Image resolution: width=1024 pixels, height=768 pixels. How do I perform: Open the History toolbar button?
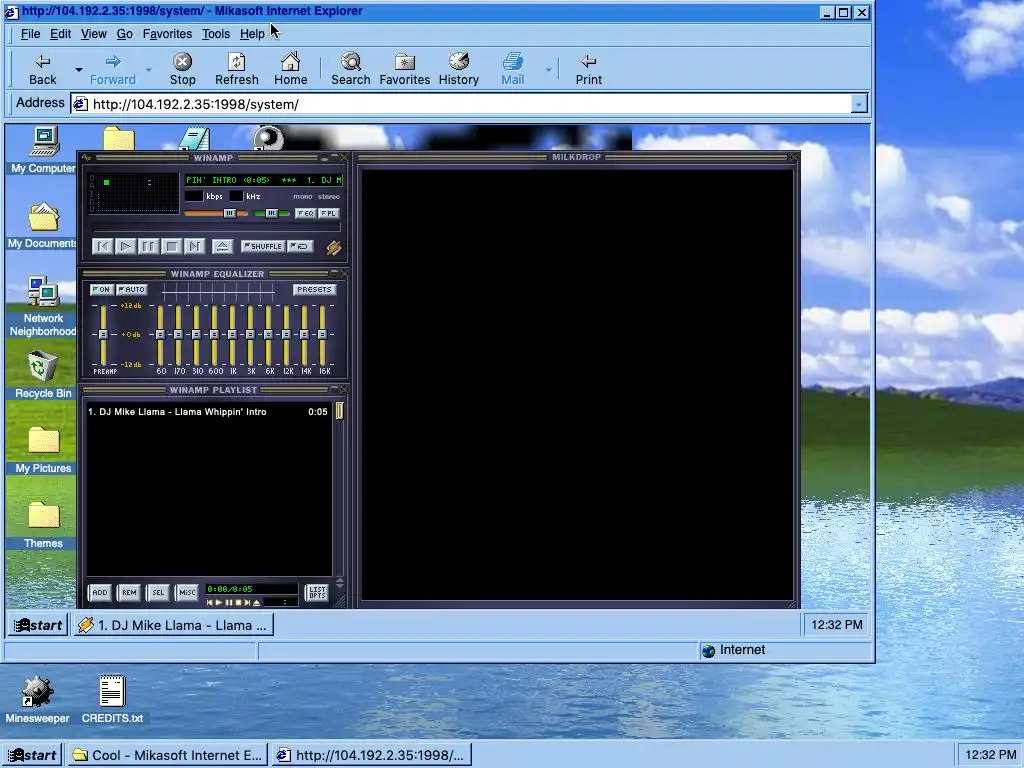coord(458,69)
